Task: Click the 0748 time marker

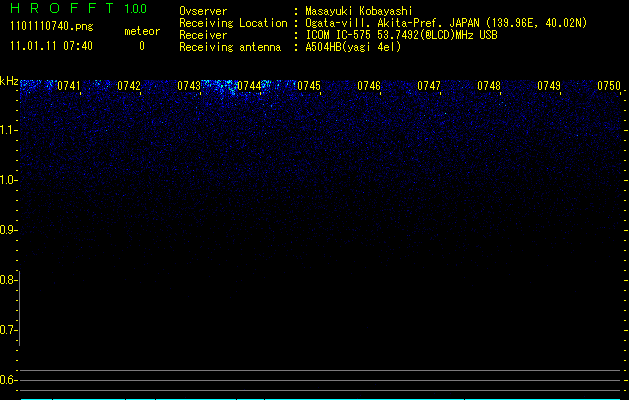Action: click(x=489, y=86)
